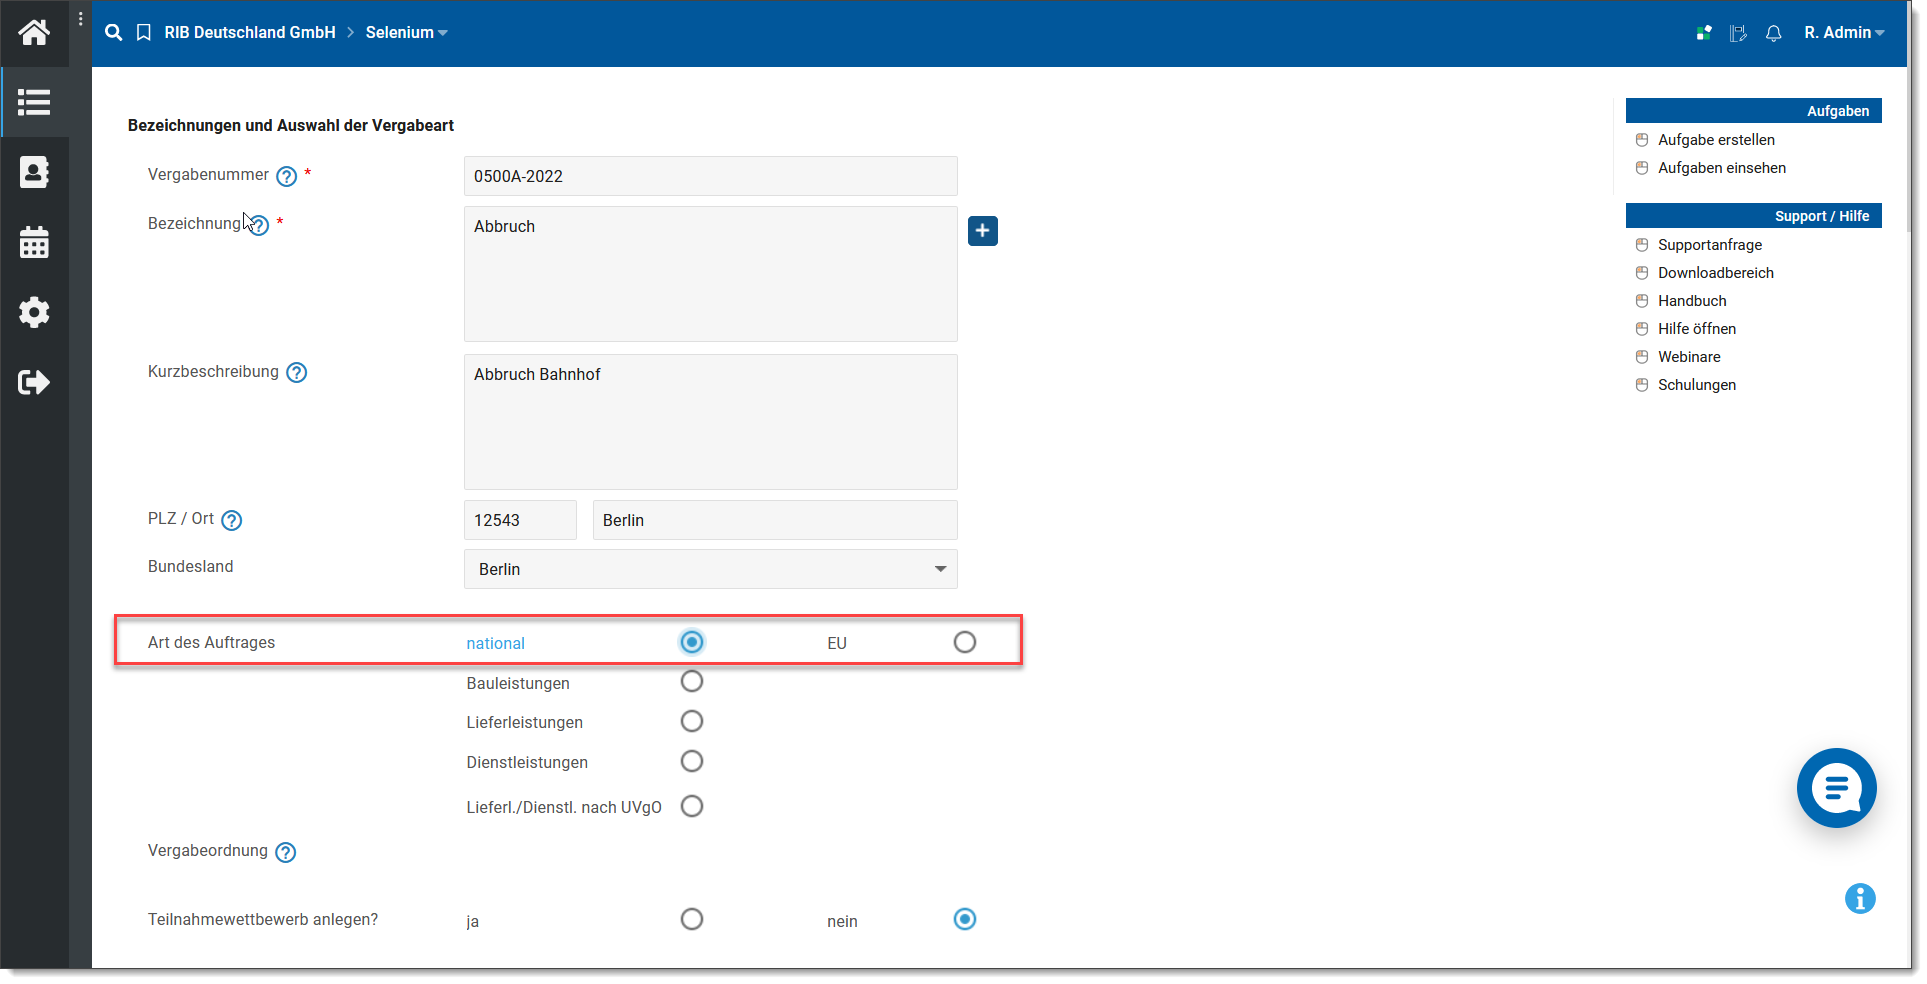Open settings gear icon in sidebar
Image resolution: width=1927 pixels, height=984 pixels.
[x=34, y=312]
